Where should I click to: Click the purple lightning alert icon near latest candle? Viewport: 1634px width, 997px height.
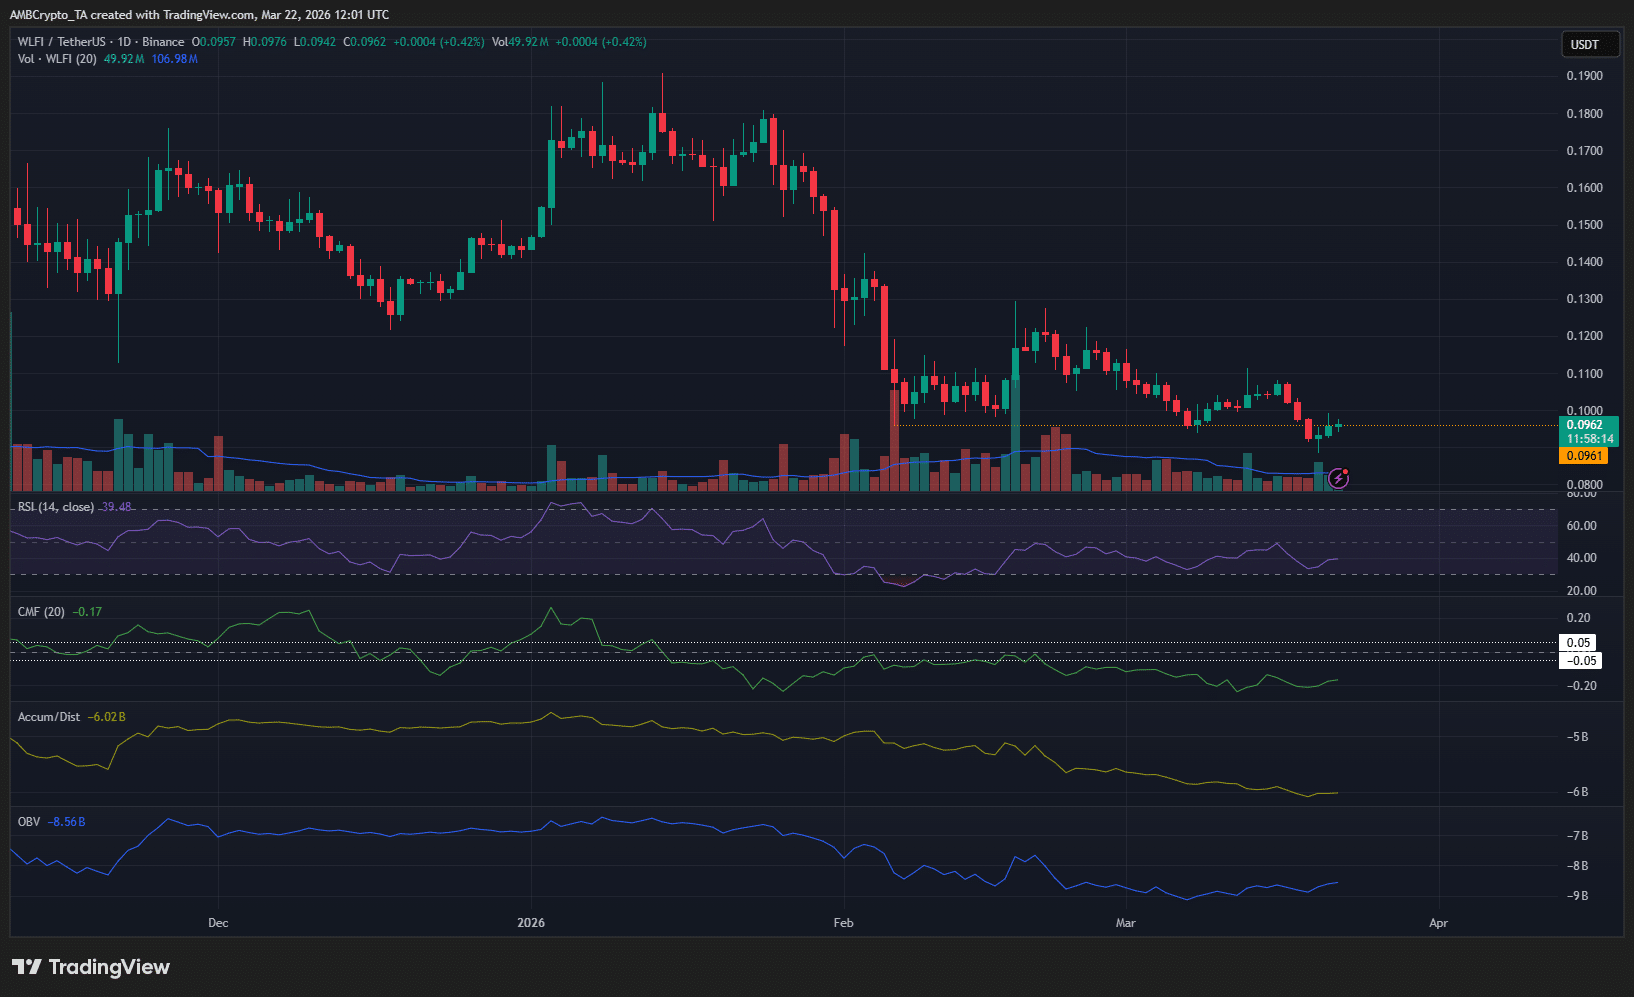click(1338, 478)
